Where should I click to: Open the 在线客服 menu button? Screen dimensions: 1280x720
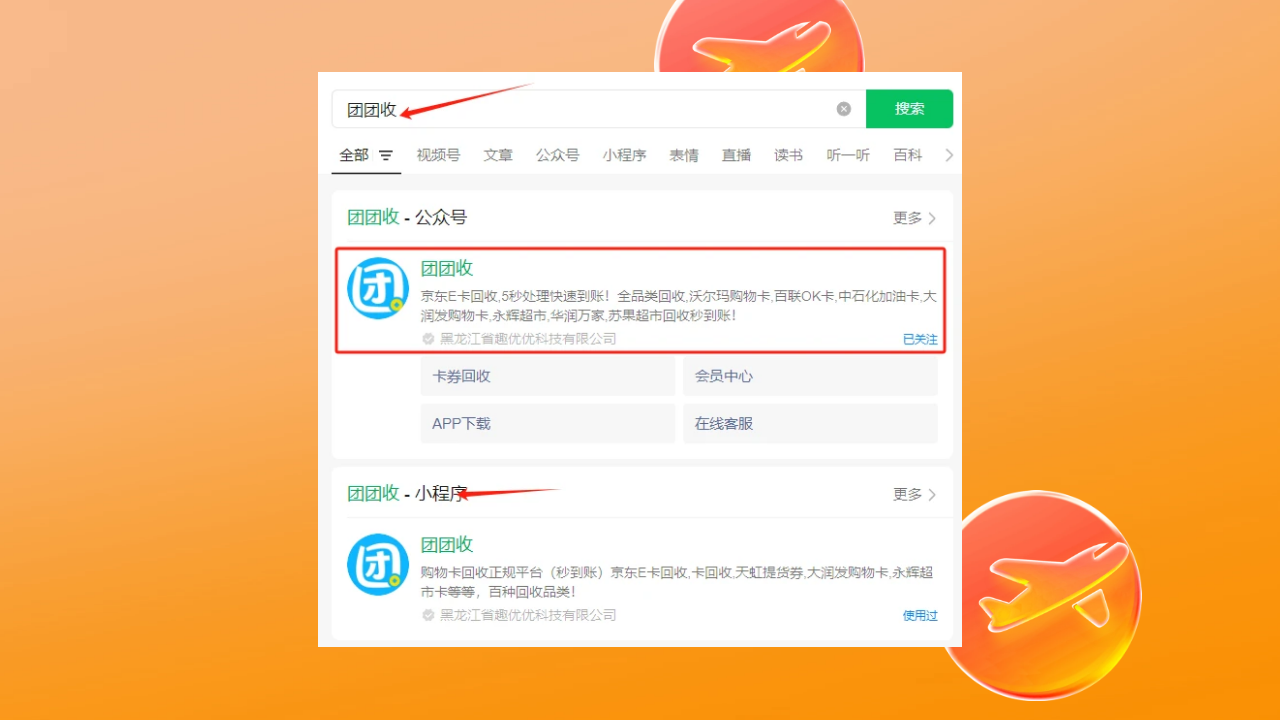810,423
